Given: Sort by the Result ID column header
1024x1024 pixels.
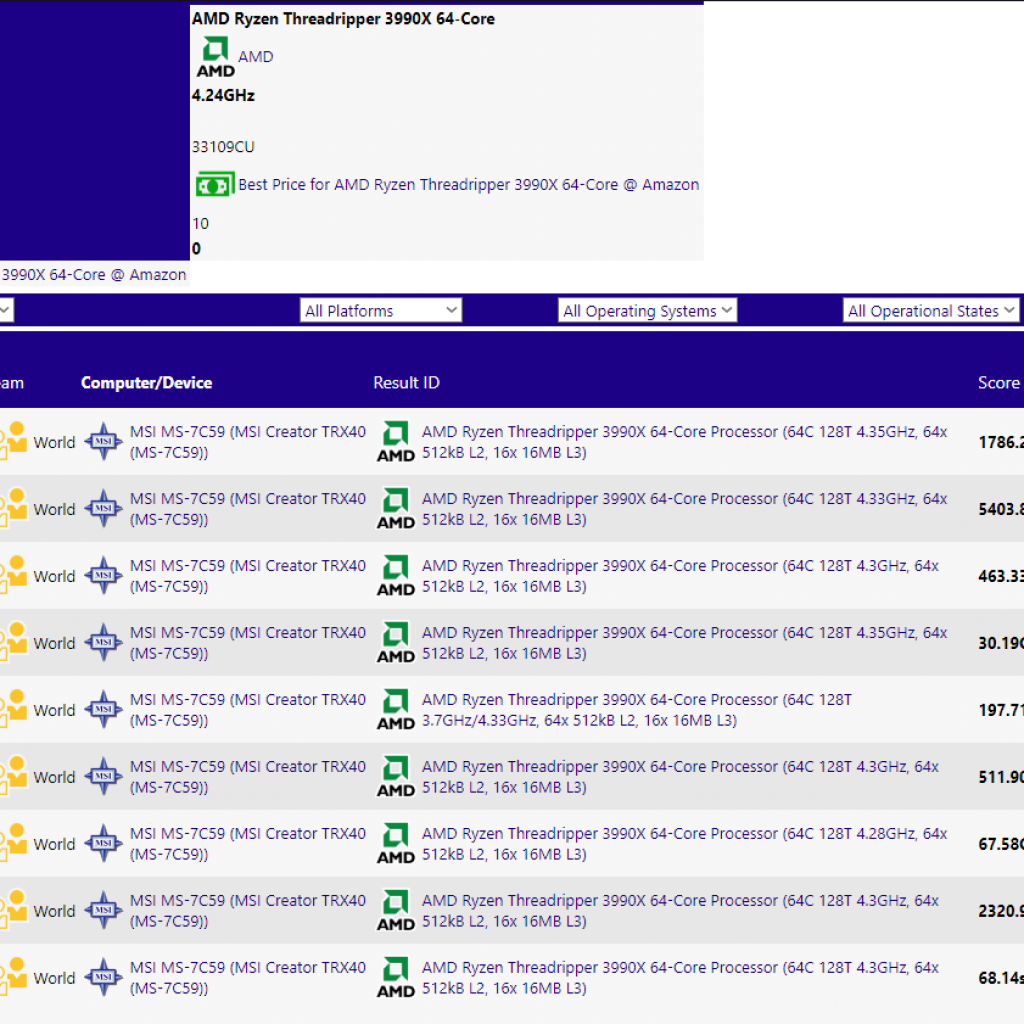Looking at the screenshot, I should (406, 383).
